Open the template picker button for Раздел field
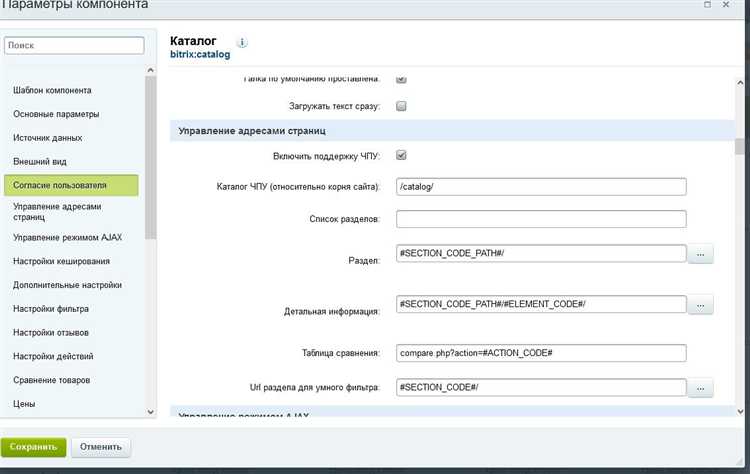 (700, 254)
